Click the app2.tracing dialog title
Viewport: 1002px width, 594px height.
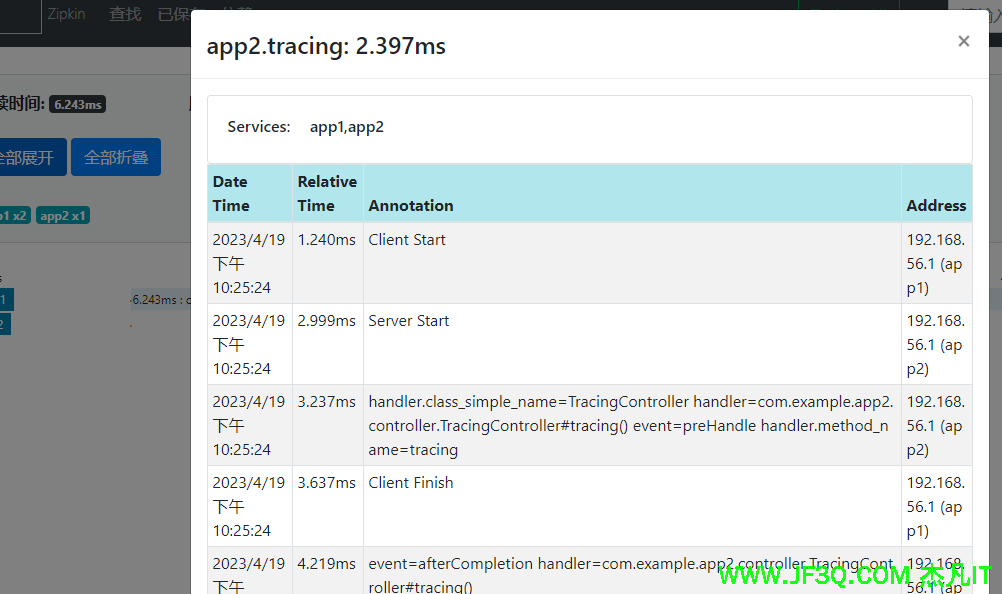(326, 46)
